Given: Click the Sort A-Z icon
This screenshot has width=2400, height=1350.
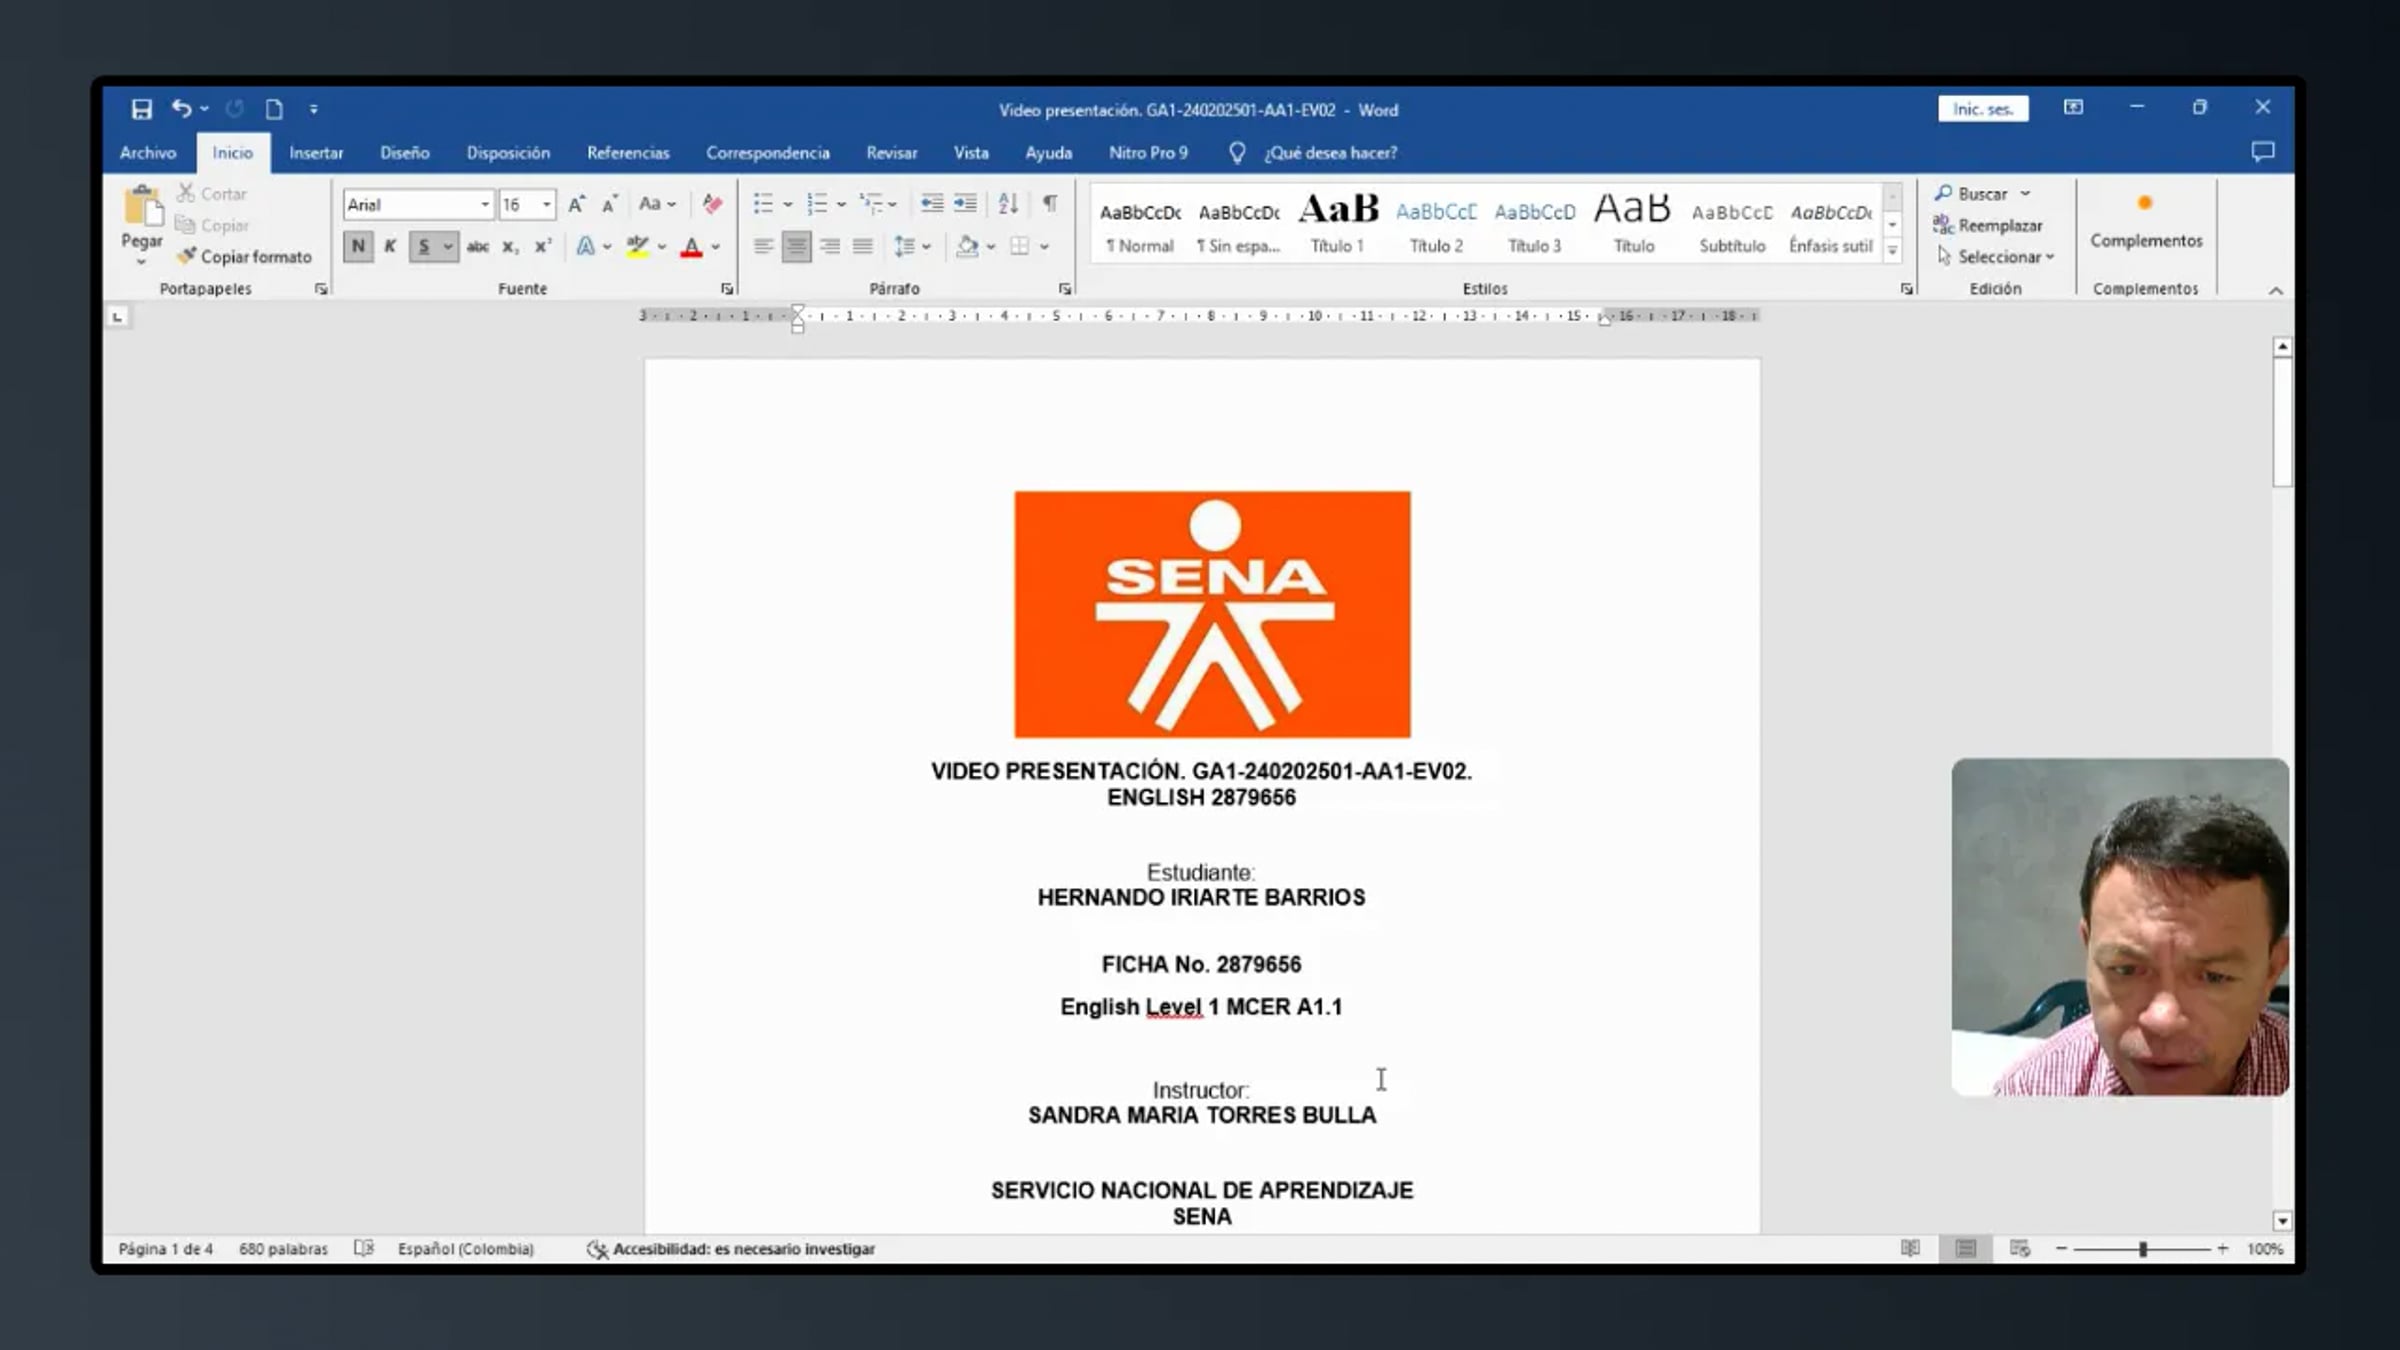Looking at the screenshot, I should click(1008, 204).
